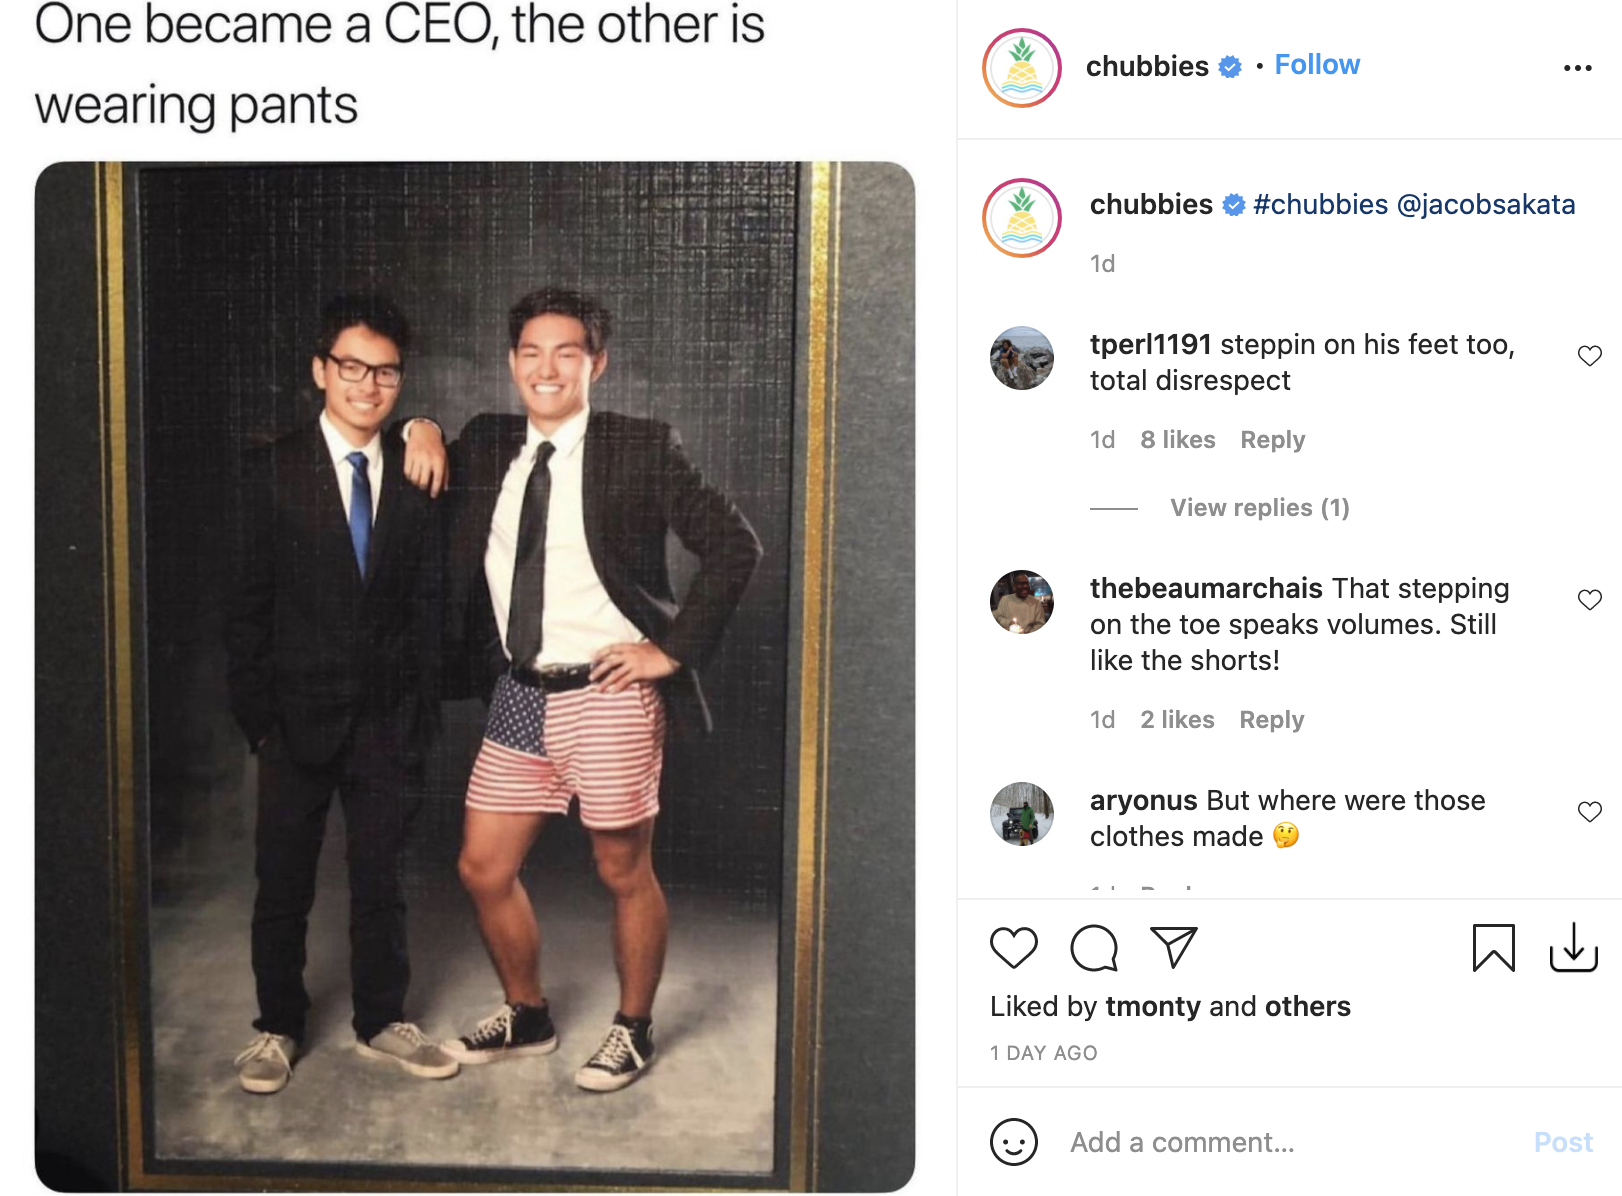Open the three-dot more options menu
This screenshot has width=1622, height=1196.
1577,68
